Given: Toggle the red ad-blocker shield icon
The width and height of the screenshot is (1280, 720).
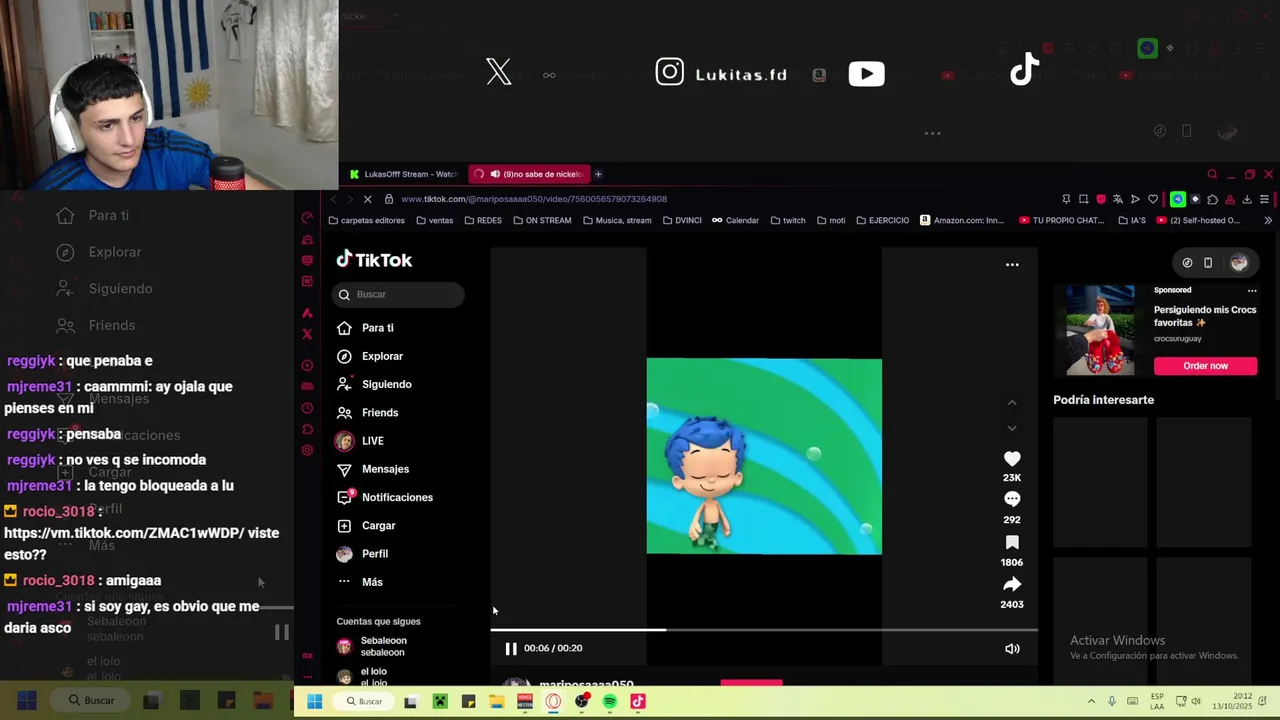Looking at the screenshot, I should [x=1101, y=199].
